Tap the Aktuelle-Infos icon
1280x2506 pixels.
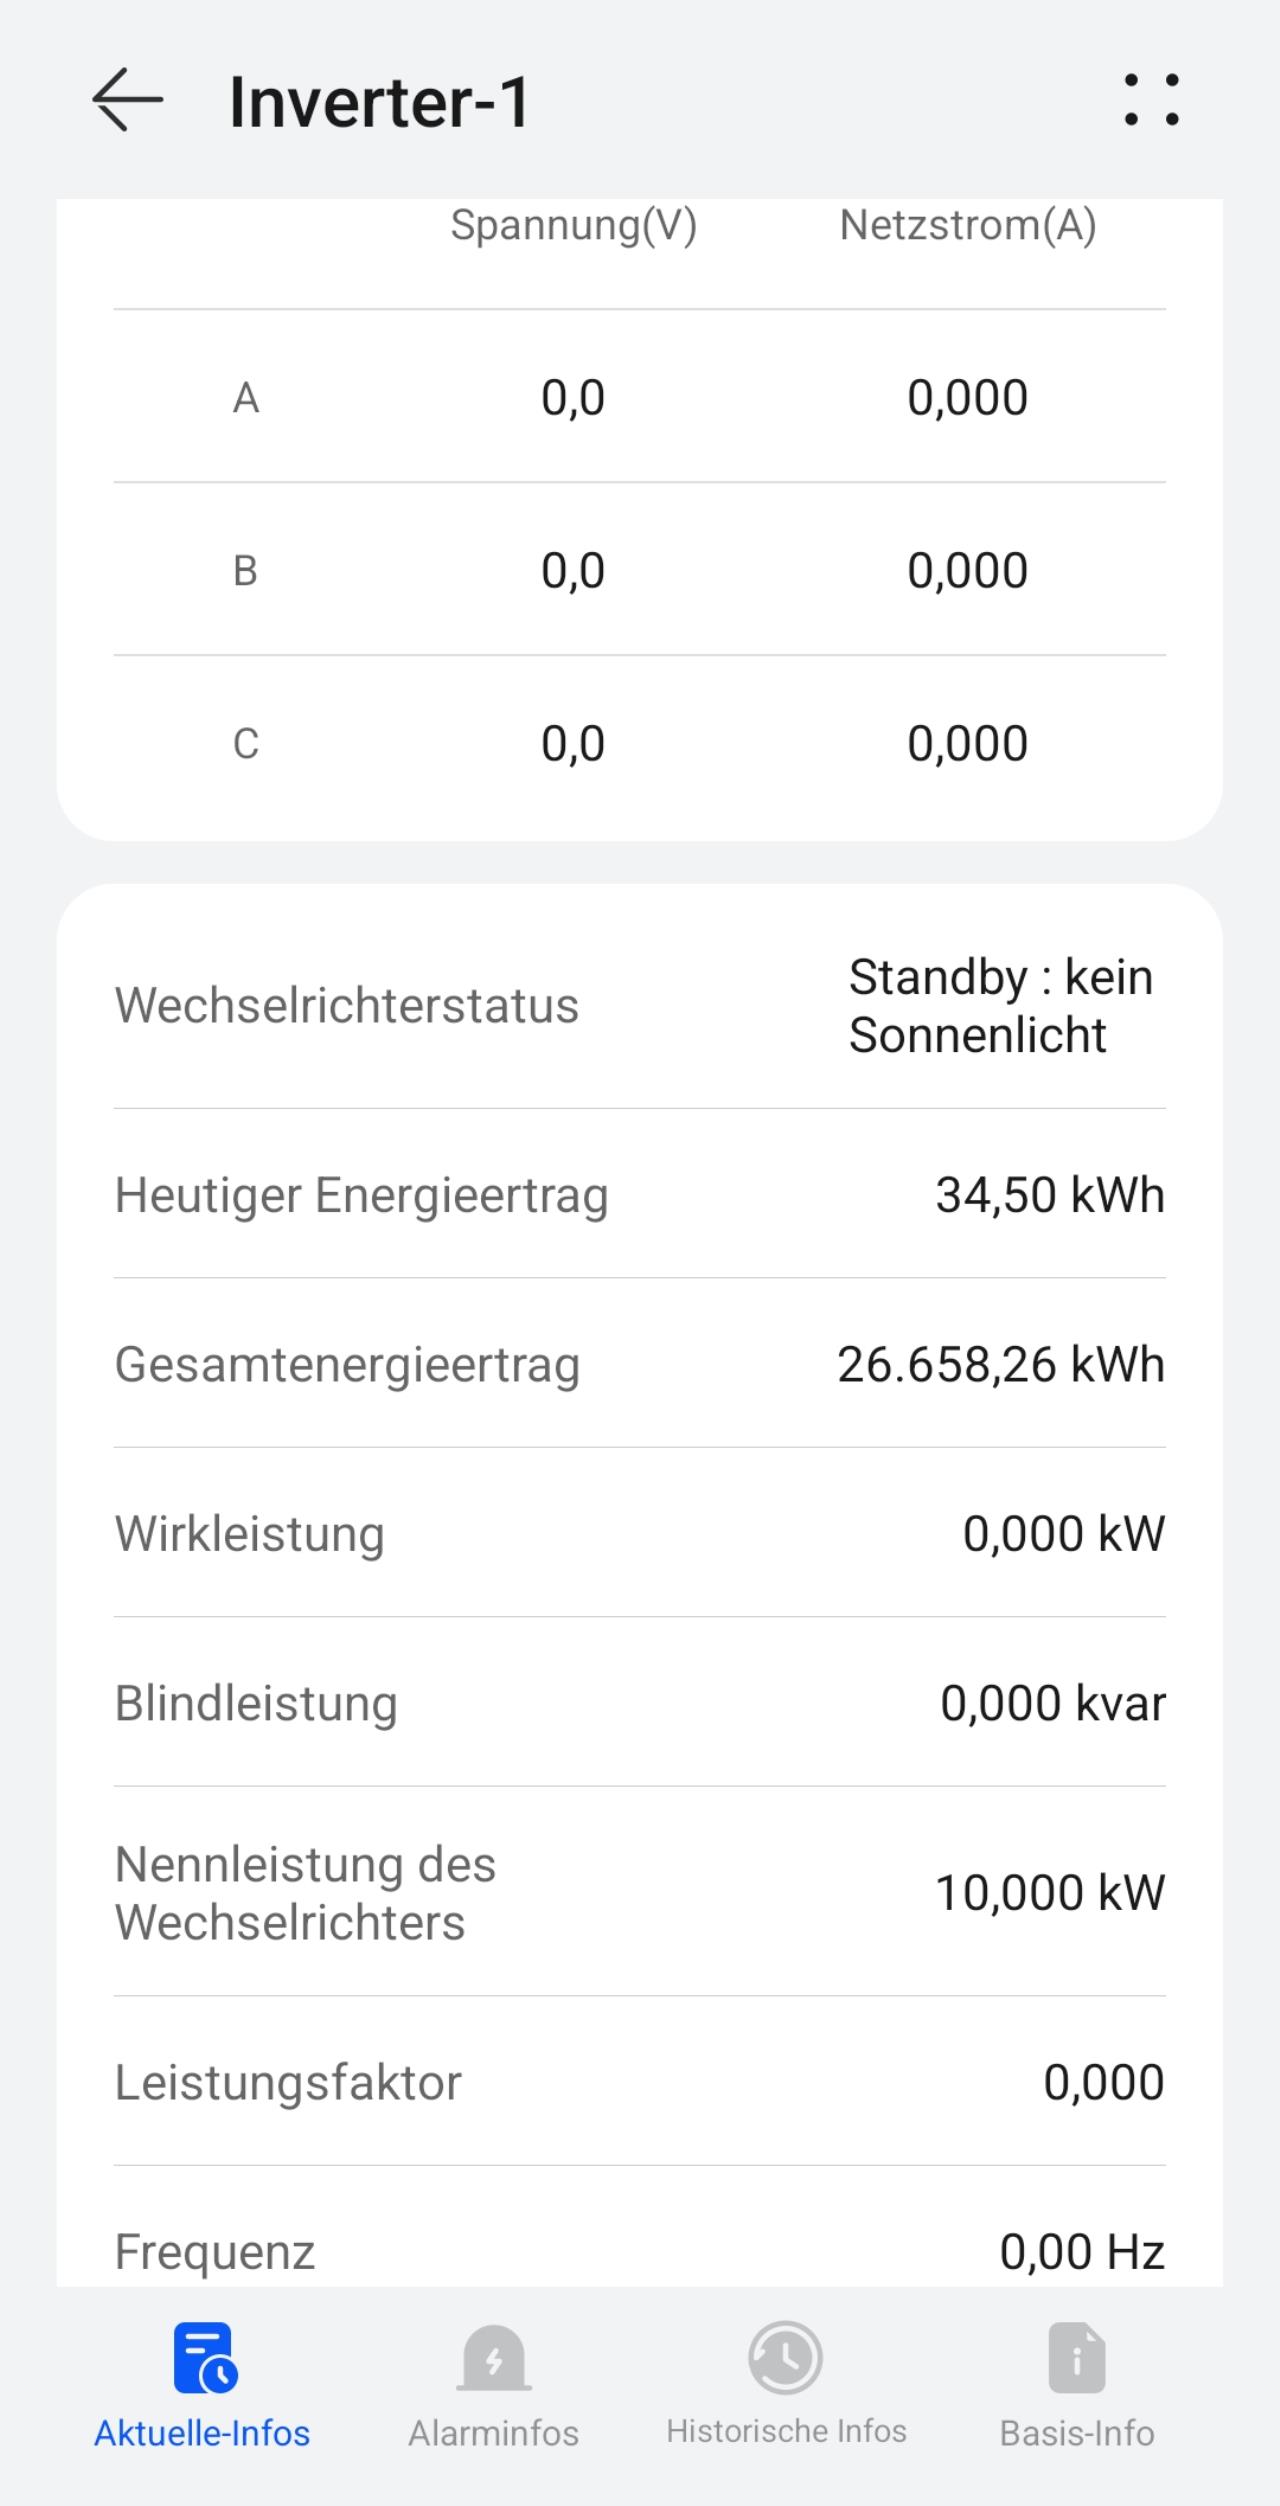pyautogui.click(x=204, y=2358)
